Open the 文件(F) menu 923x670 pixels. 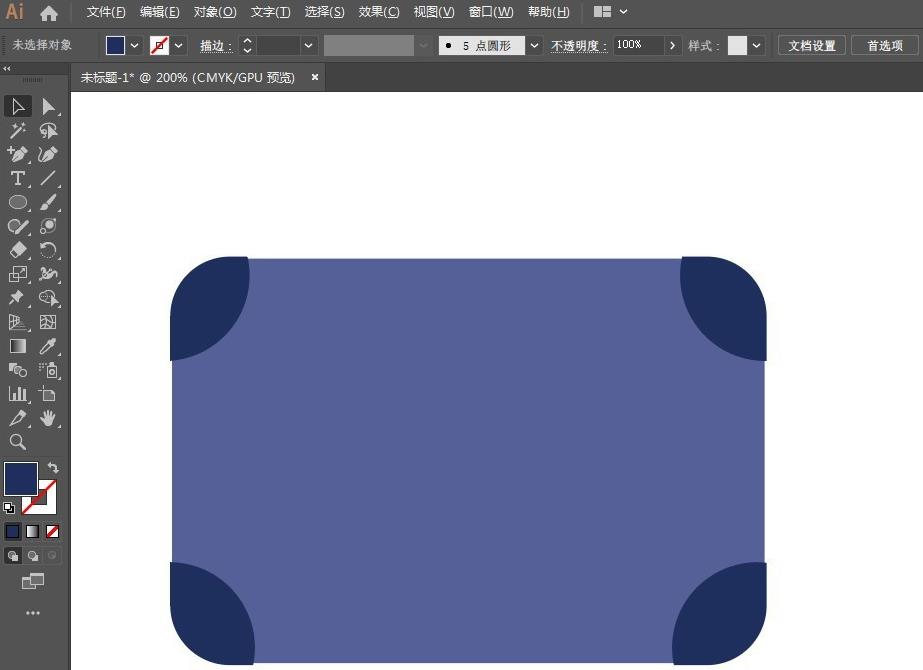pos(106,12)
